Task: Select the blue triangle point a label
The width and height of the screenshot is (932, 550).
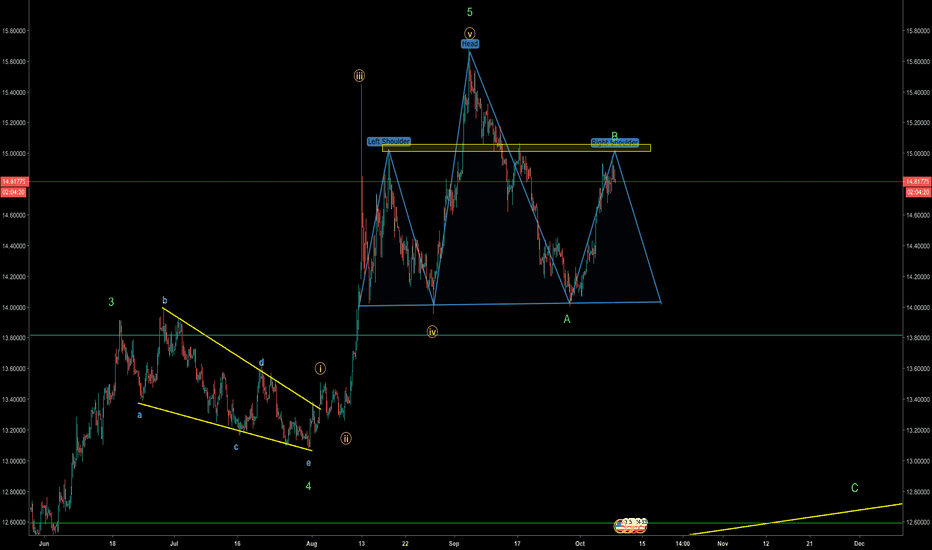Action: (x=140, y=415)
